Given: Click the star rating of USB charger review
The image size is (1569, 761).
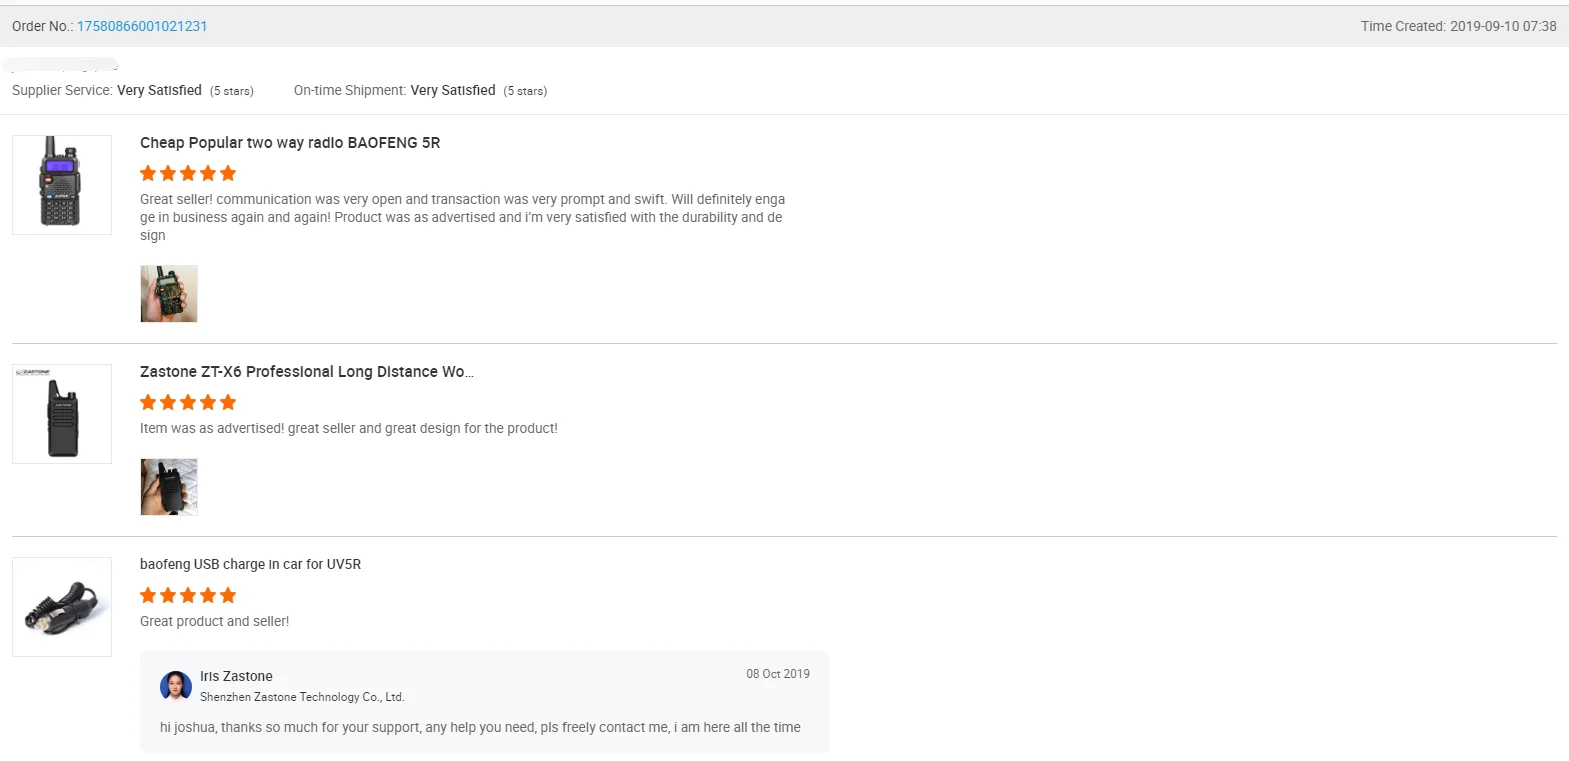Looking at the screenshot, I should coord(188,595).
